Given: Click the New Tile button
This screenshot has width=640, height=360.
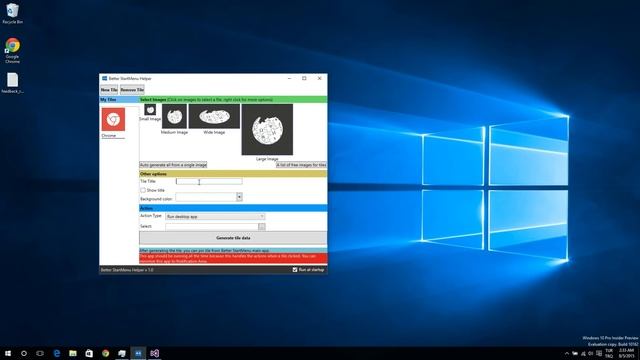Looking at the screenshot, I should click(109, 90).
